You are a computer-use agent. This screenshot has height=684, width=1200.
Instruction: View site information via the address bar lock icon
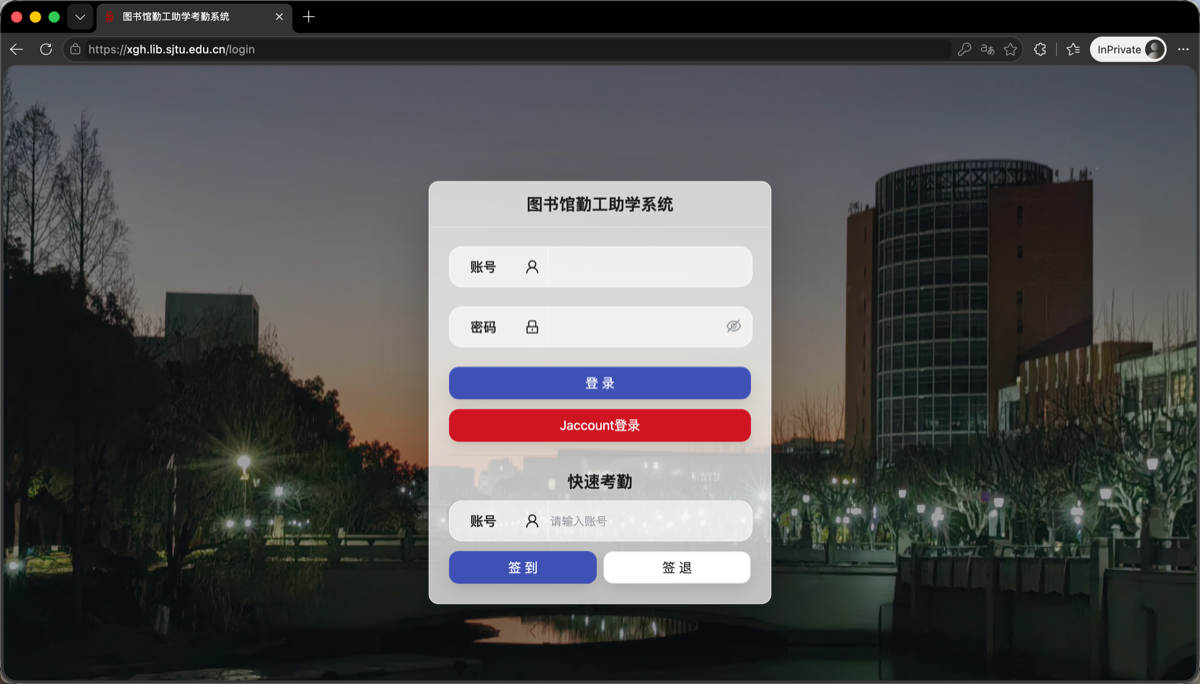[75, 49]
